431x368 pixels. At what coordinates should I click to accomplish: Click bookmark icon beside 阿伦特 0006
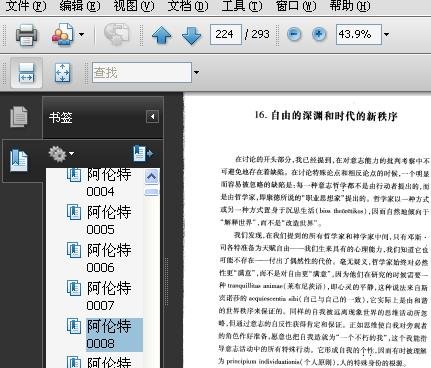point(74,250)
